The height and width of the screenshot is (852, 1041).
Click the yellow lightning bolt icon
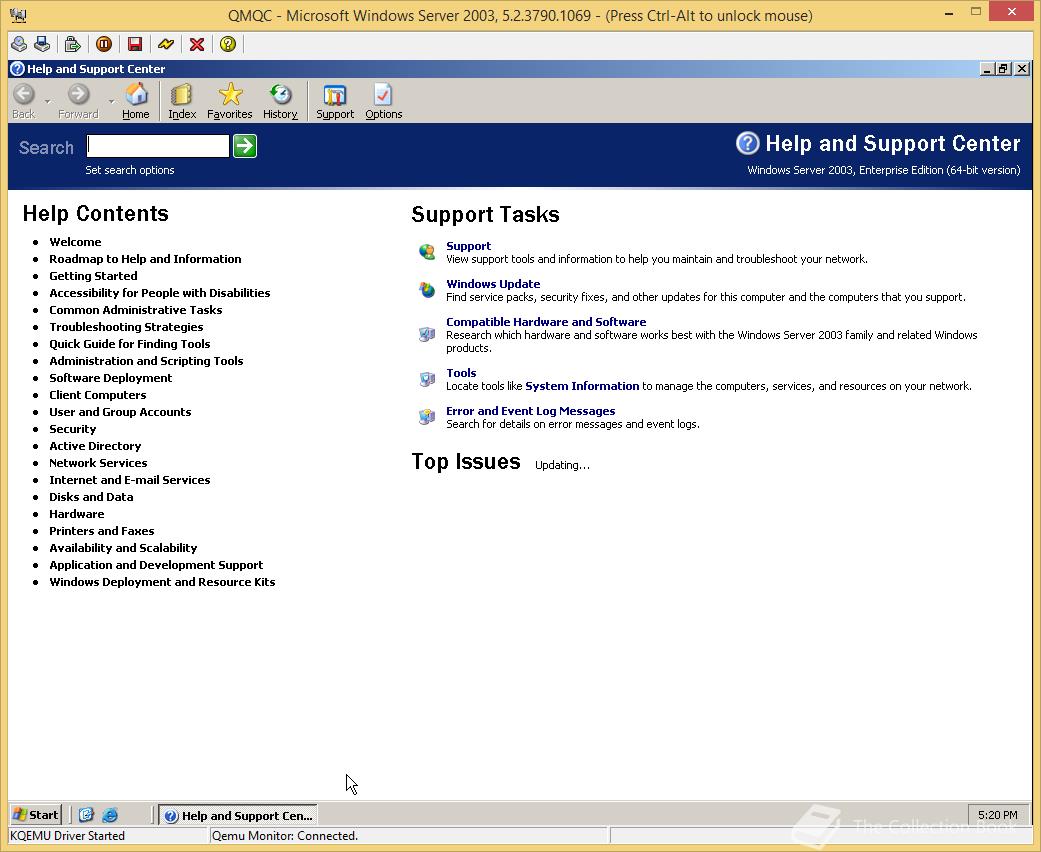point(166,44)
